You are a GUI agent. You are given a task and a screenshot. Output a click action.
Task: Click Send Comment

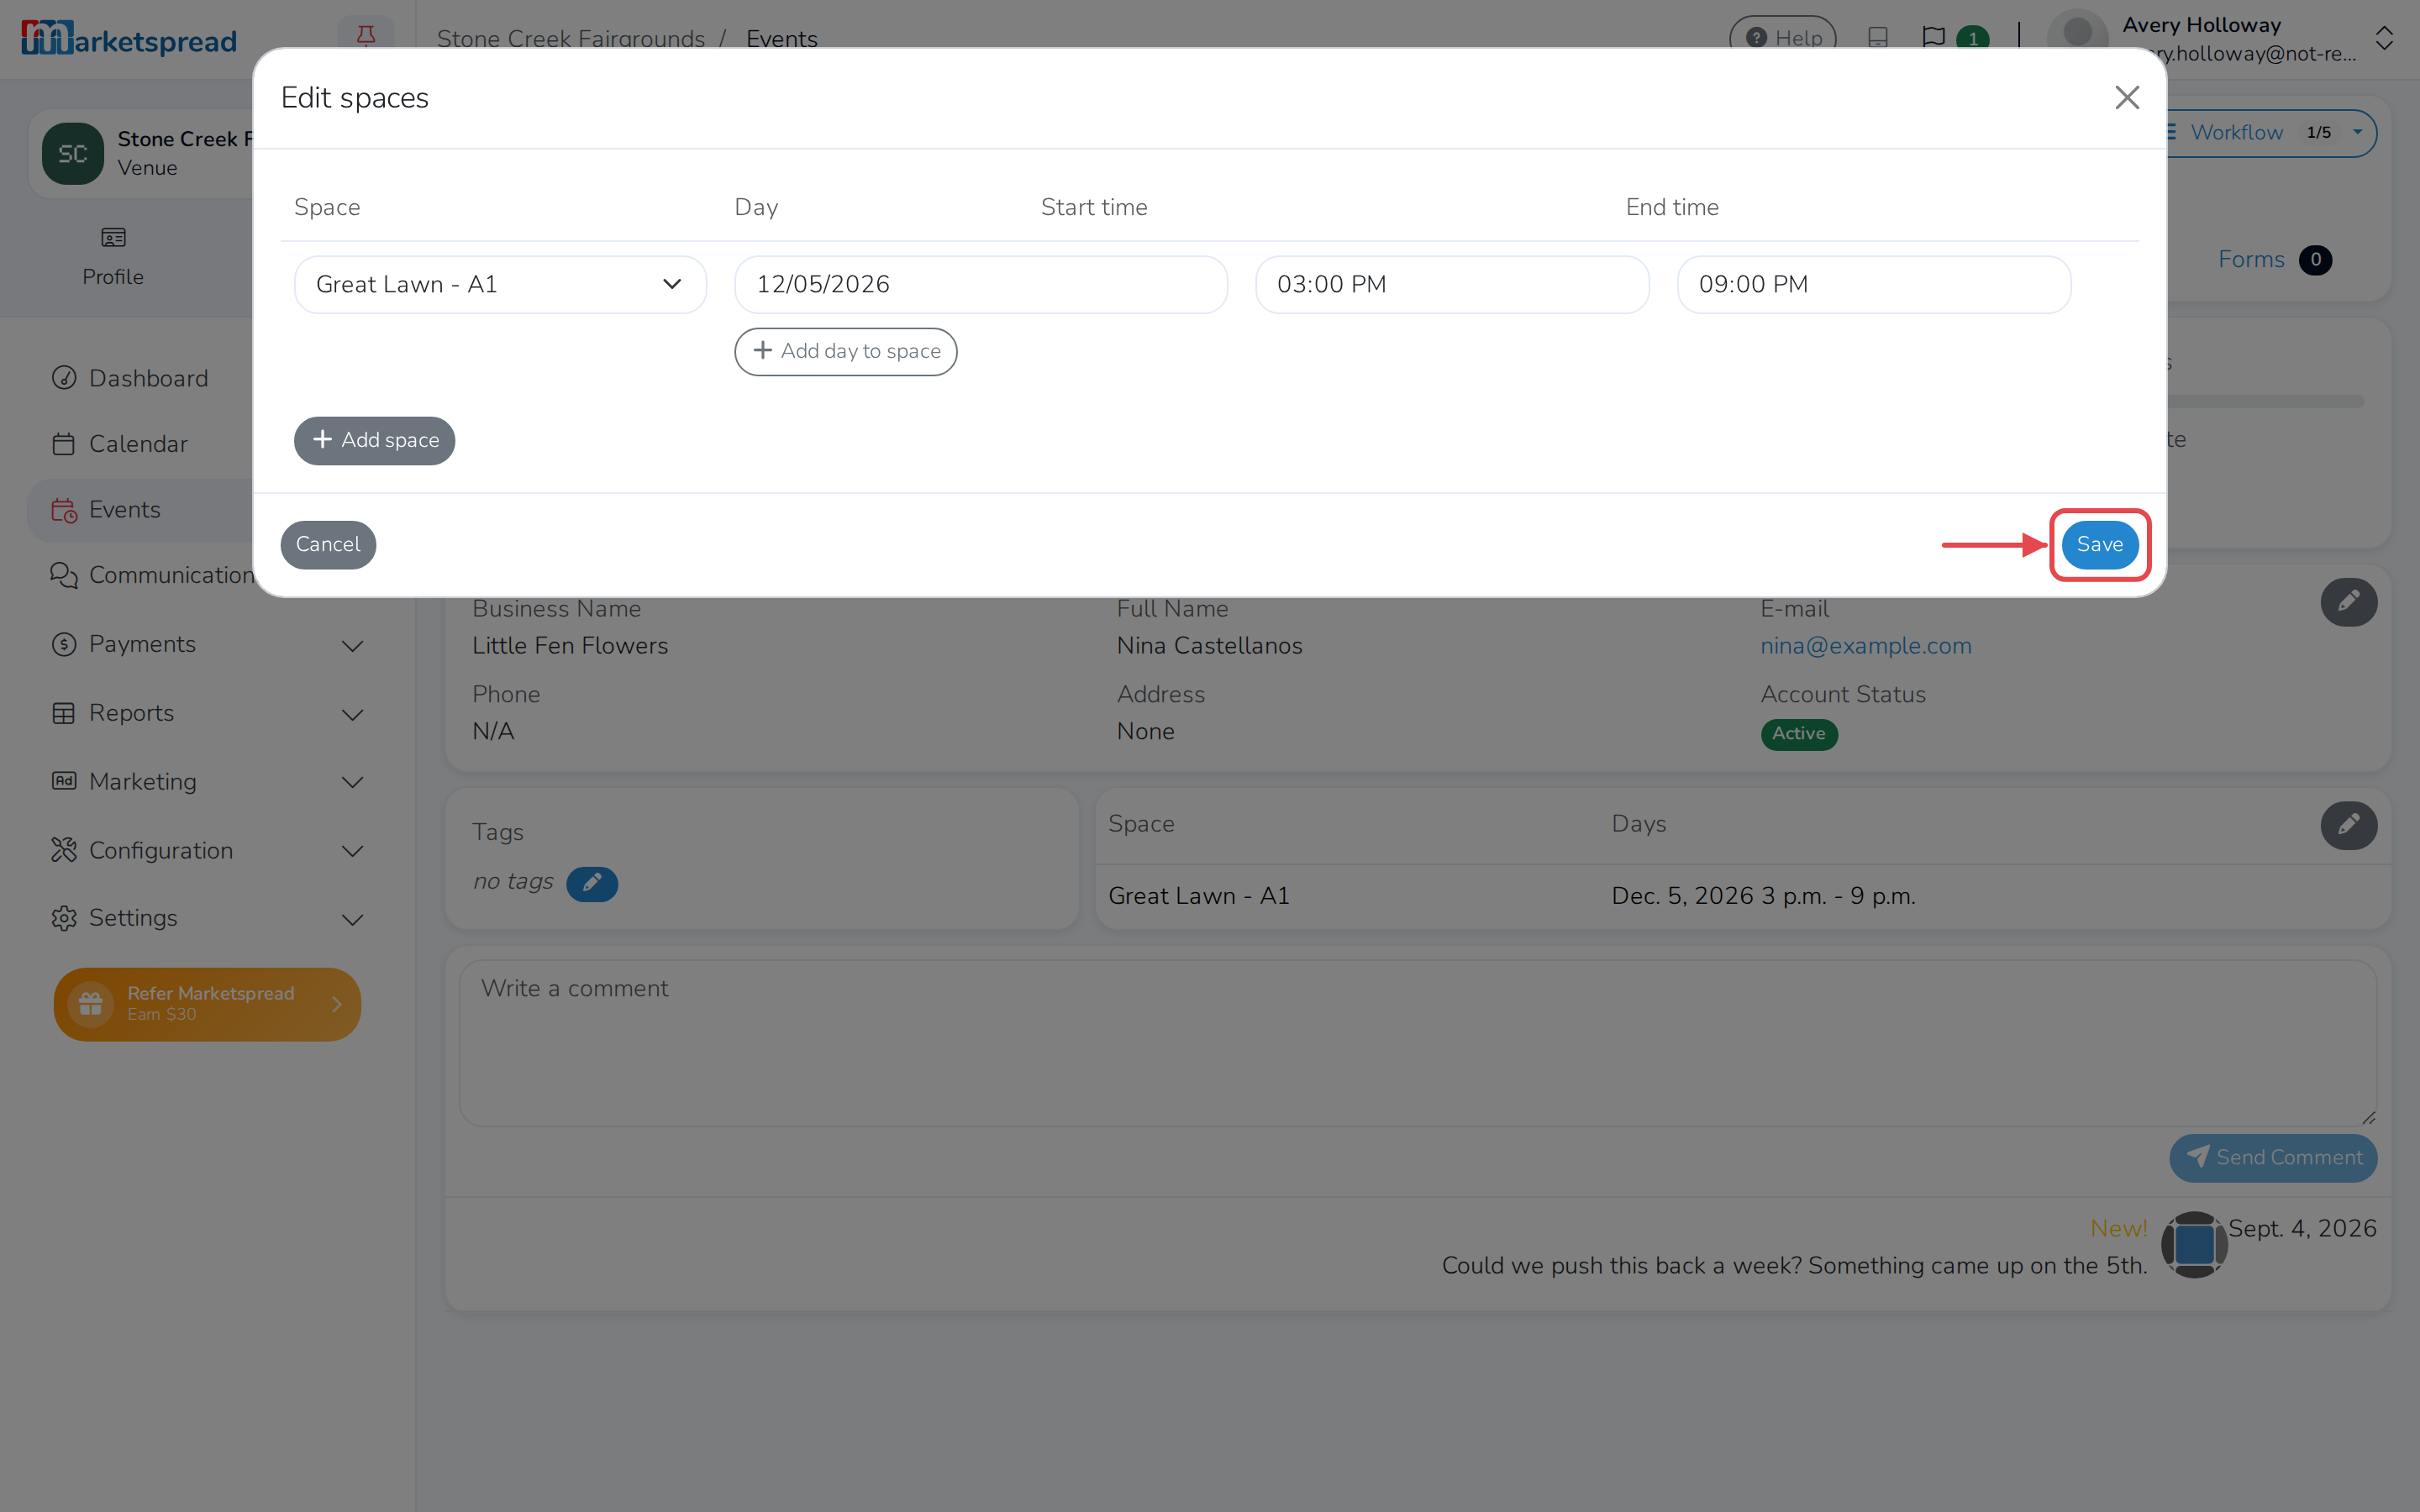pyautogui.click(x=2273, y=1158)
